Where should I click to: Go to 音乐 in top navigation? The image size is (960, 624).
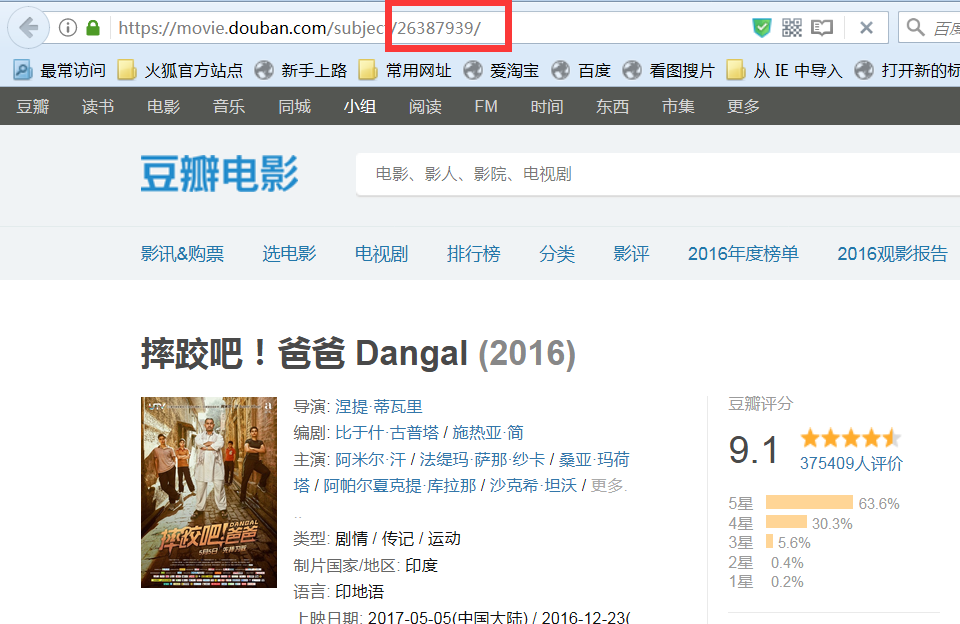pyautogui.click(x=229, y=107)
